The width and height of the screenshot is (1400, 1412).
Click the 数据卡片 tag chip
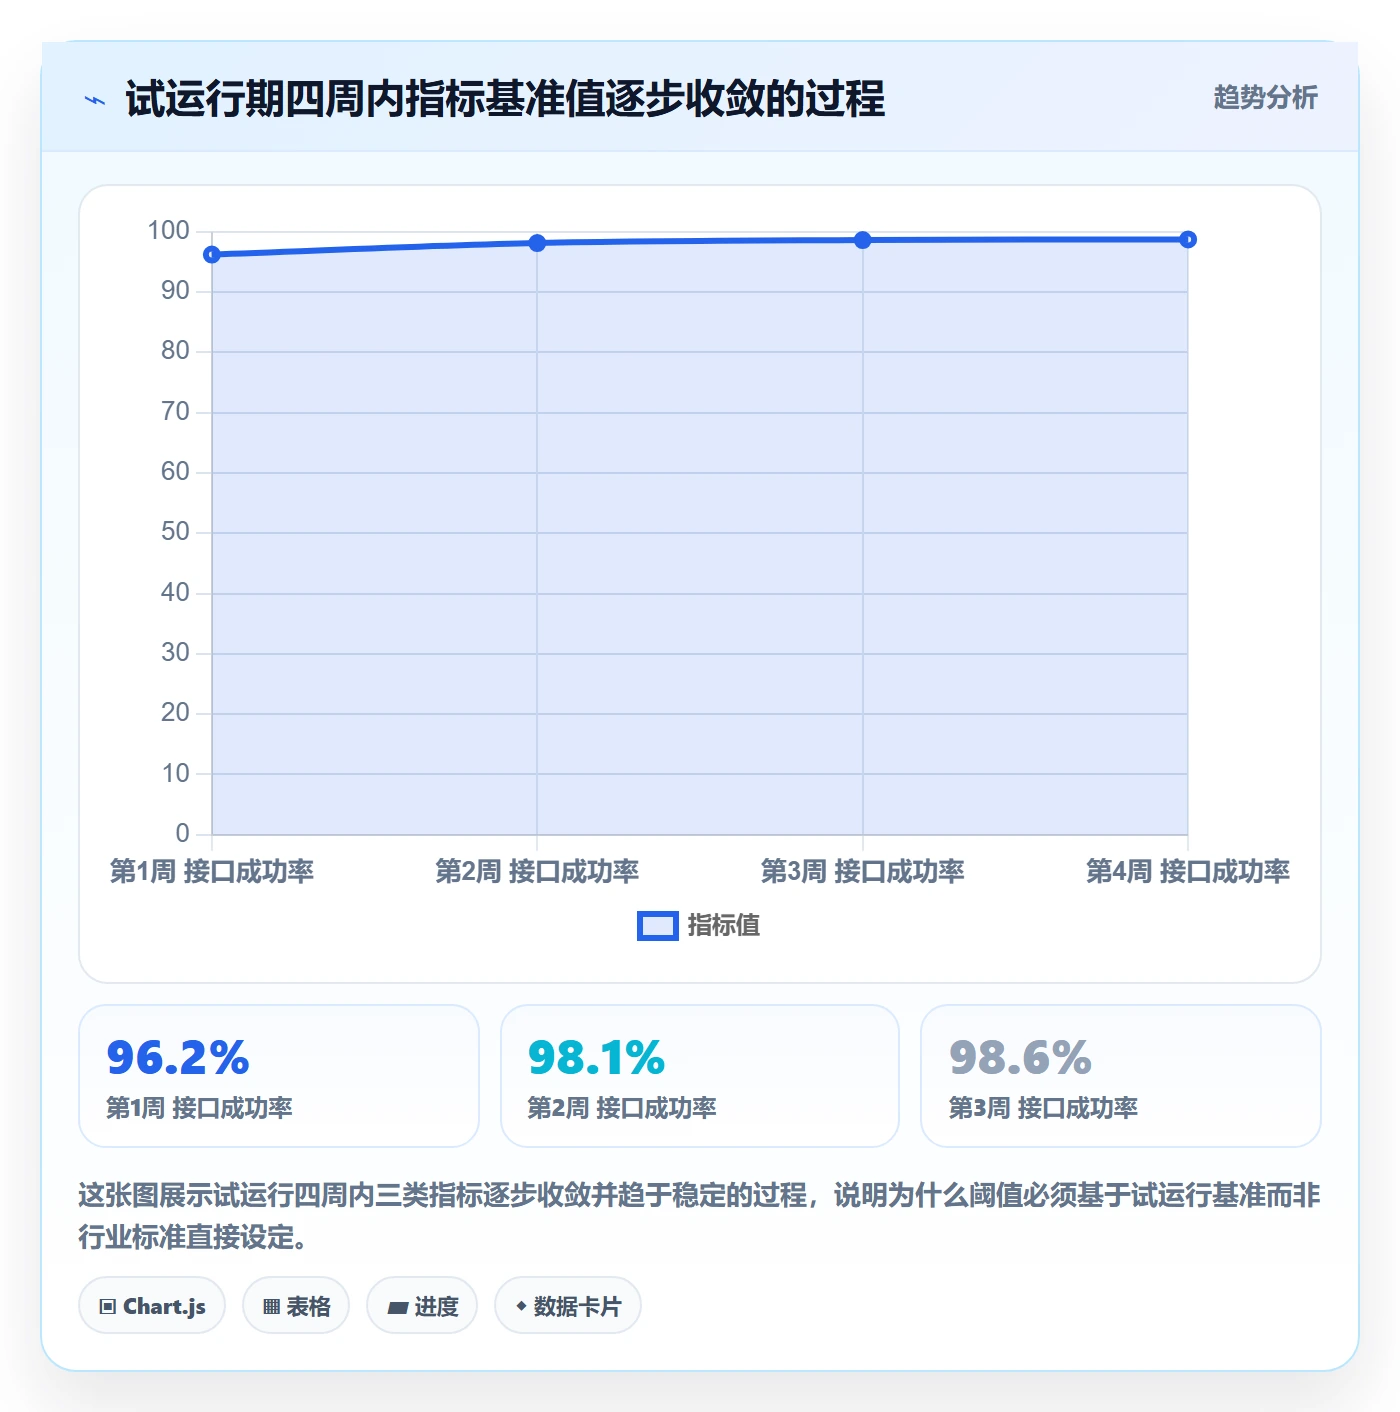click(x=568, y=1306)
